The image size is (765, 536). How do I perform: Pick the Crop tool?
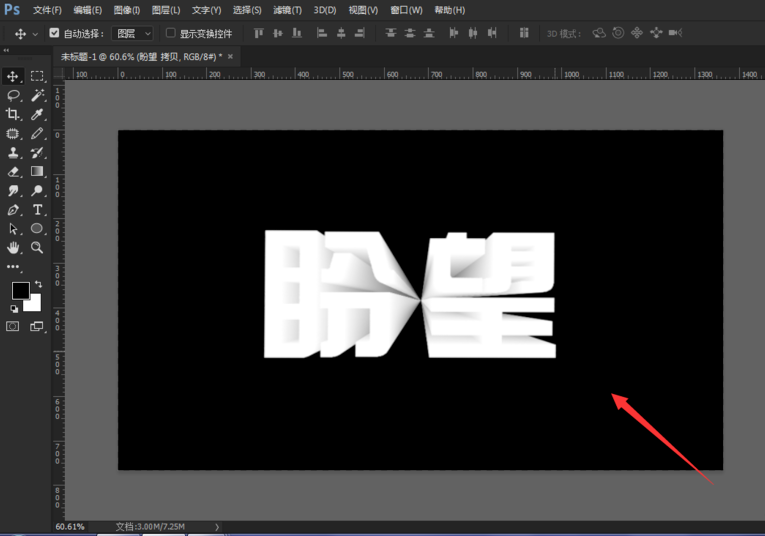pyautogui.click(x=14, y=114)
